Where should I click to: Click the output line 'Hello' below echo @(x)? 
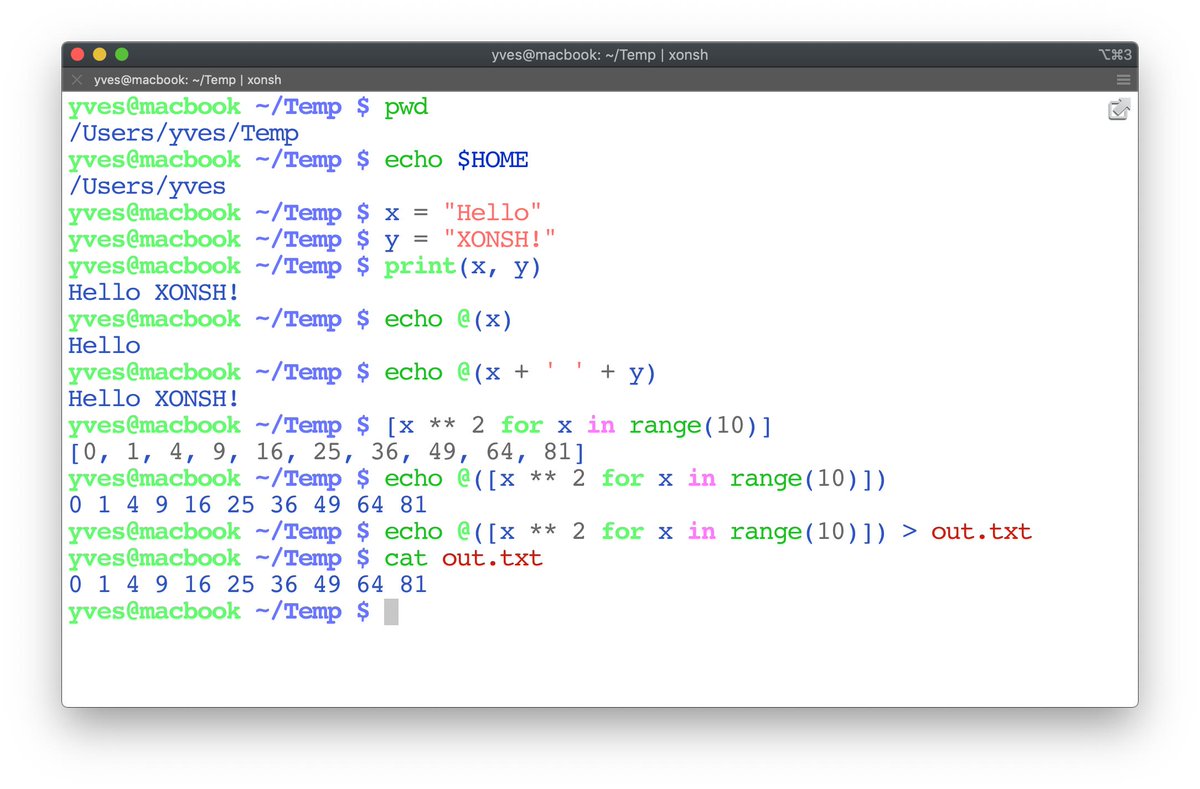tap(104, 345)
